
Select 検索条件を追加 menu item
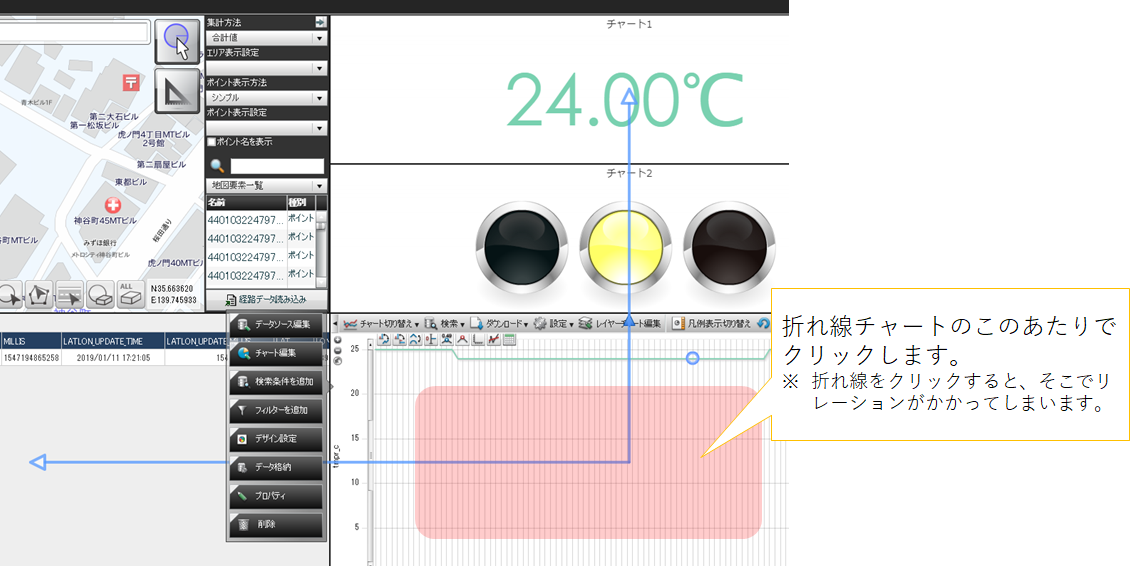coord(275,381)
